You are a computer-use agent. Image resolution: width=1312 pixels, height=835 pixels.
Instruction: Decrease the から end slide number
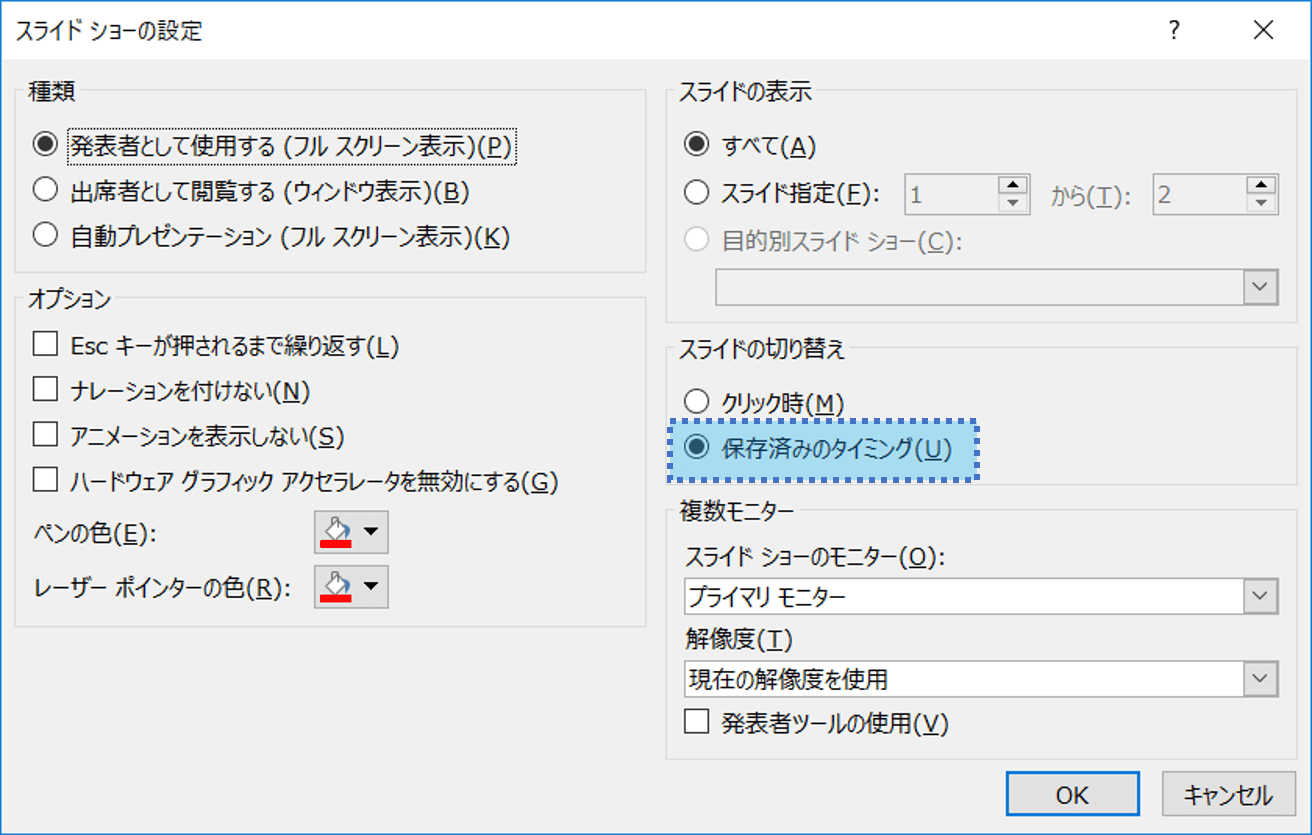coord(1262,203)
